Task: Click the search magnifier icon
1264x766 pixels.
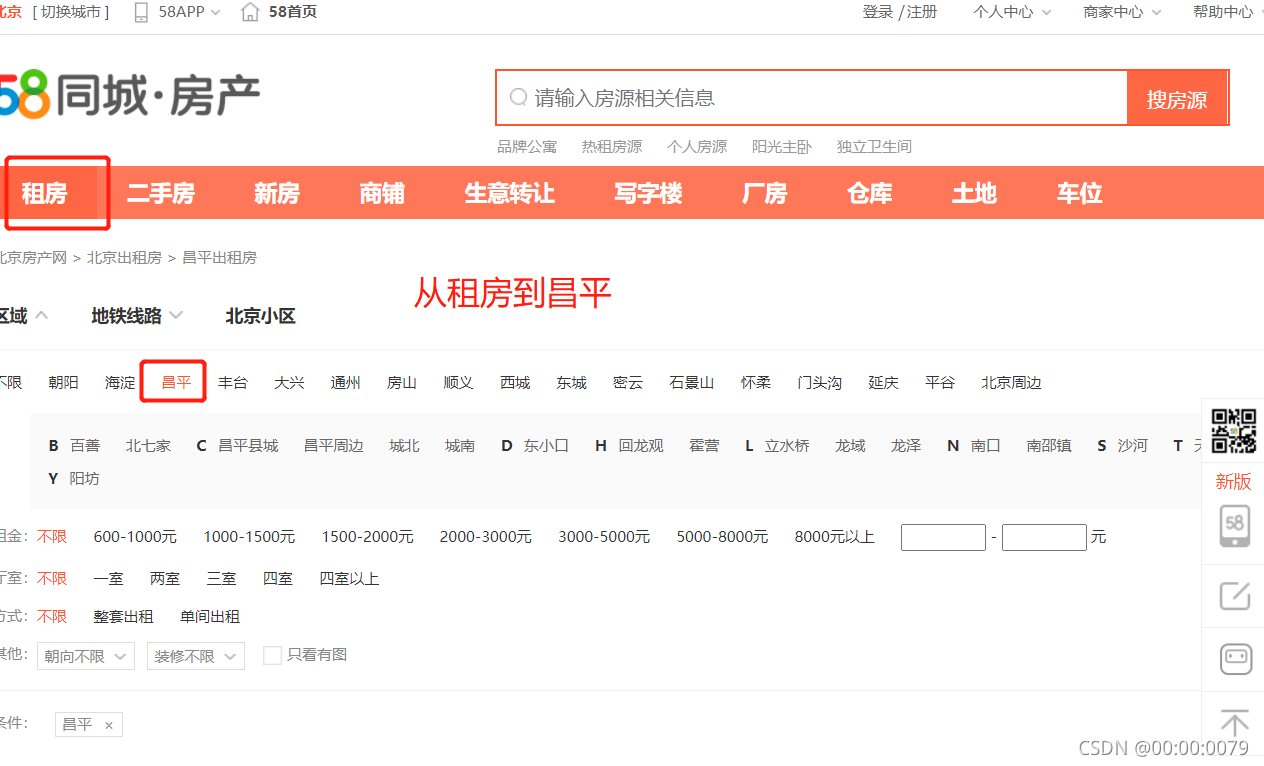Action: [x=518, y=97]
